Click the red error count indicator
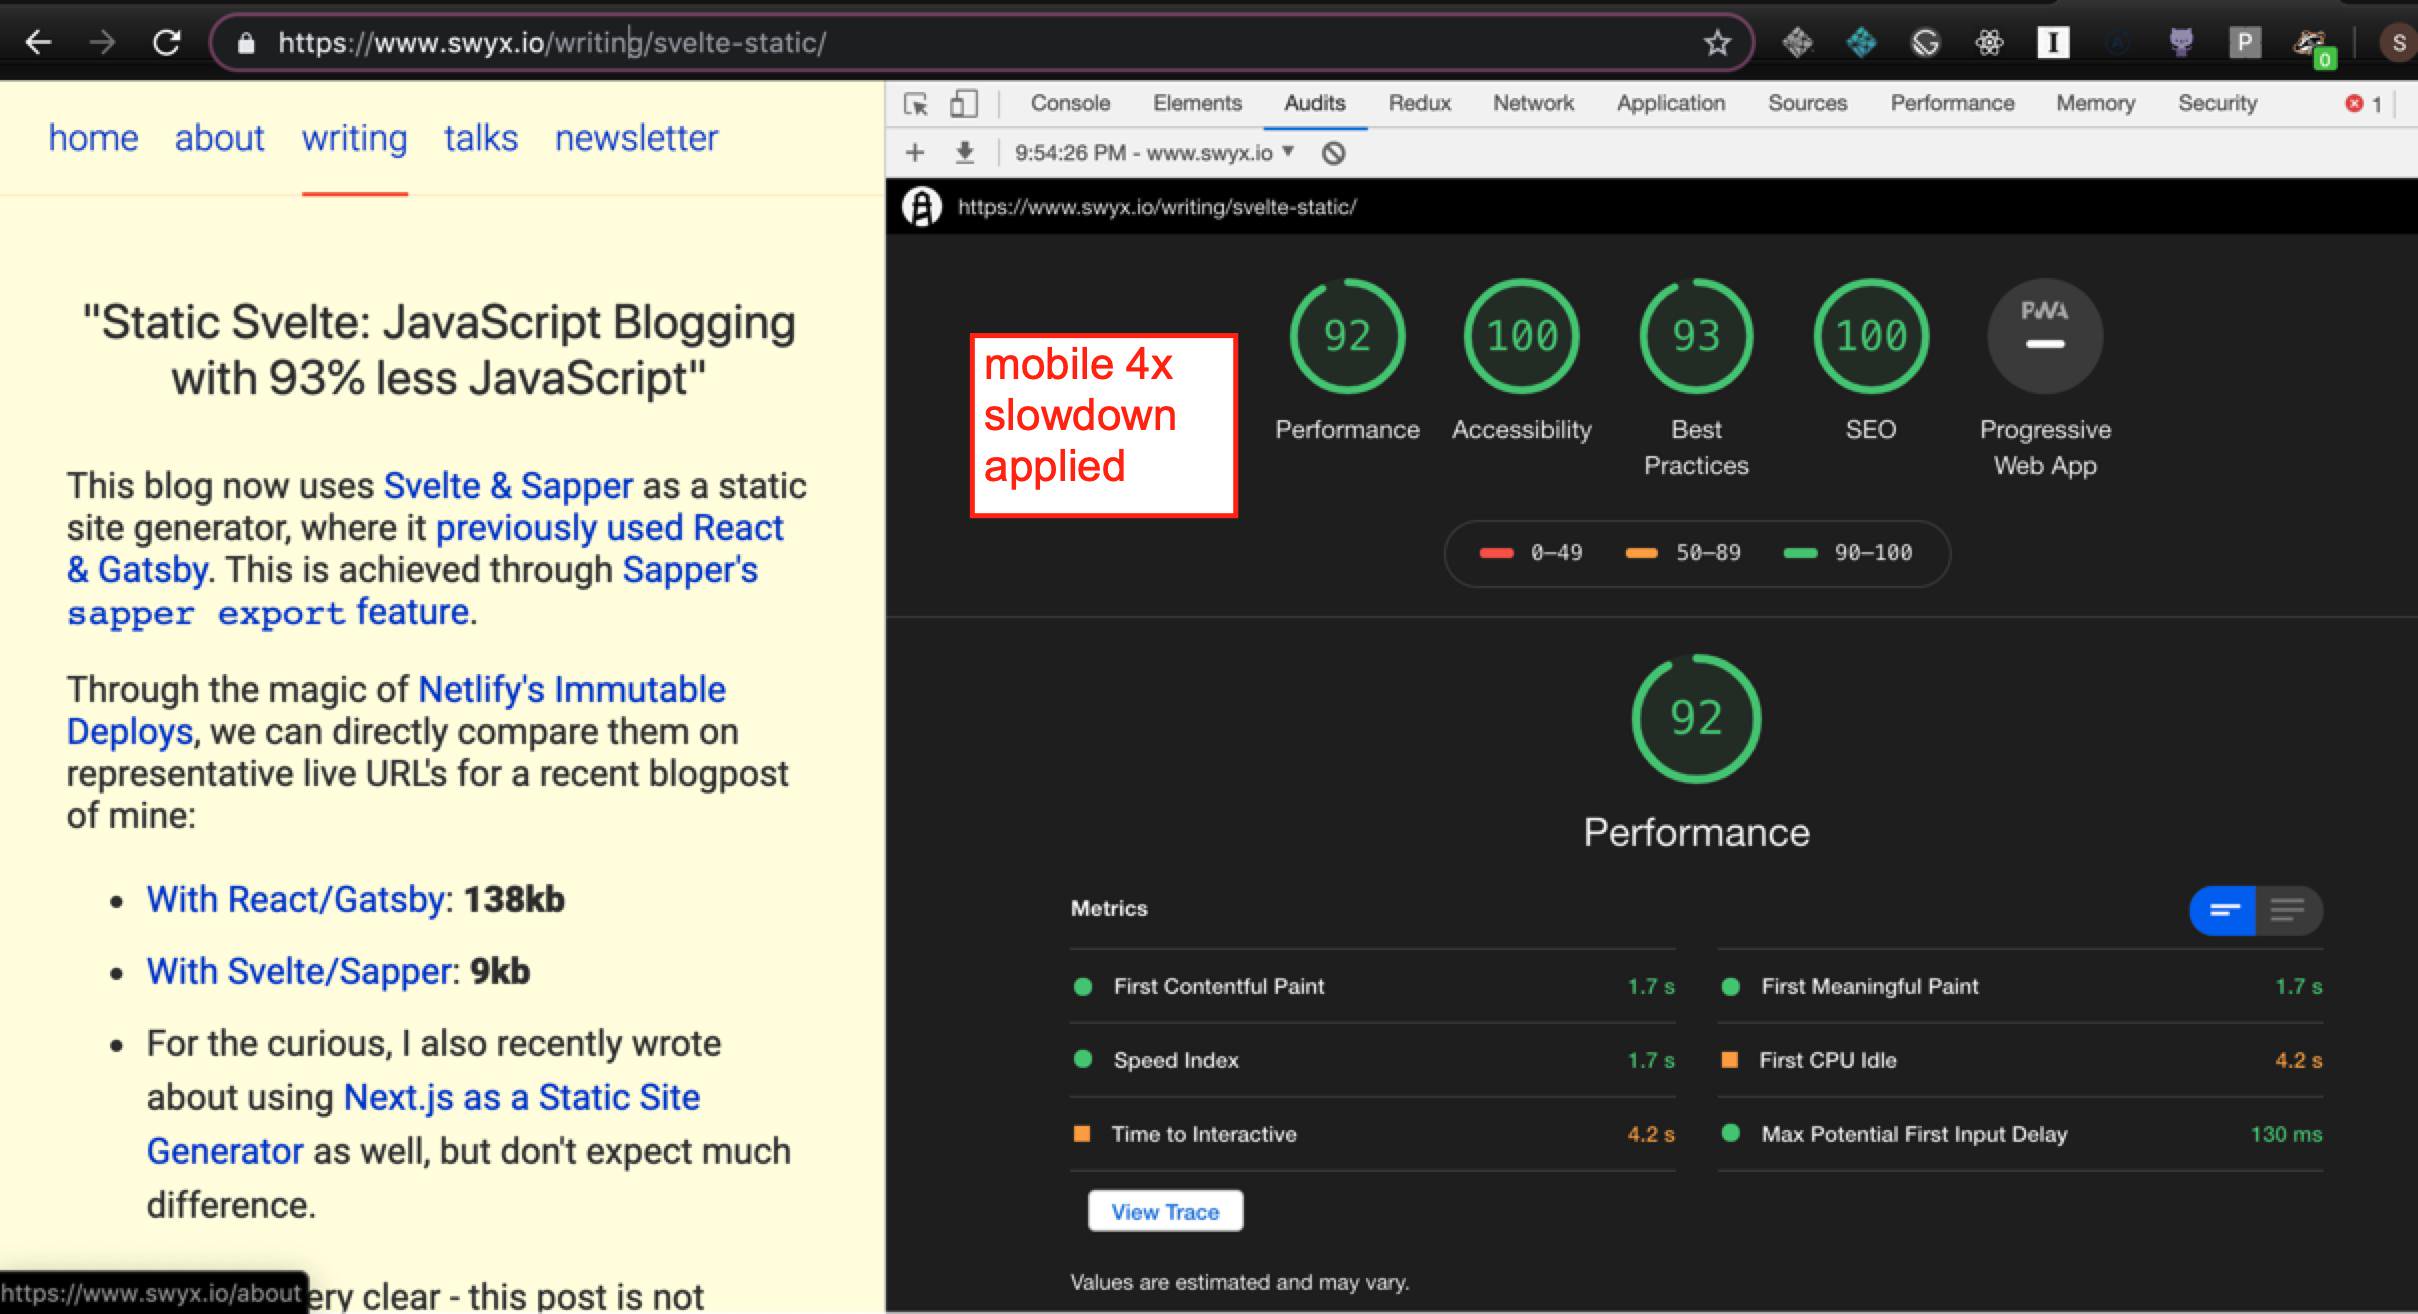 2364,104
